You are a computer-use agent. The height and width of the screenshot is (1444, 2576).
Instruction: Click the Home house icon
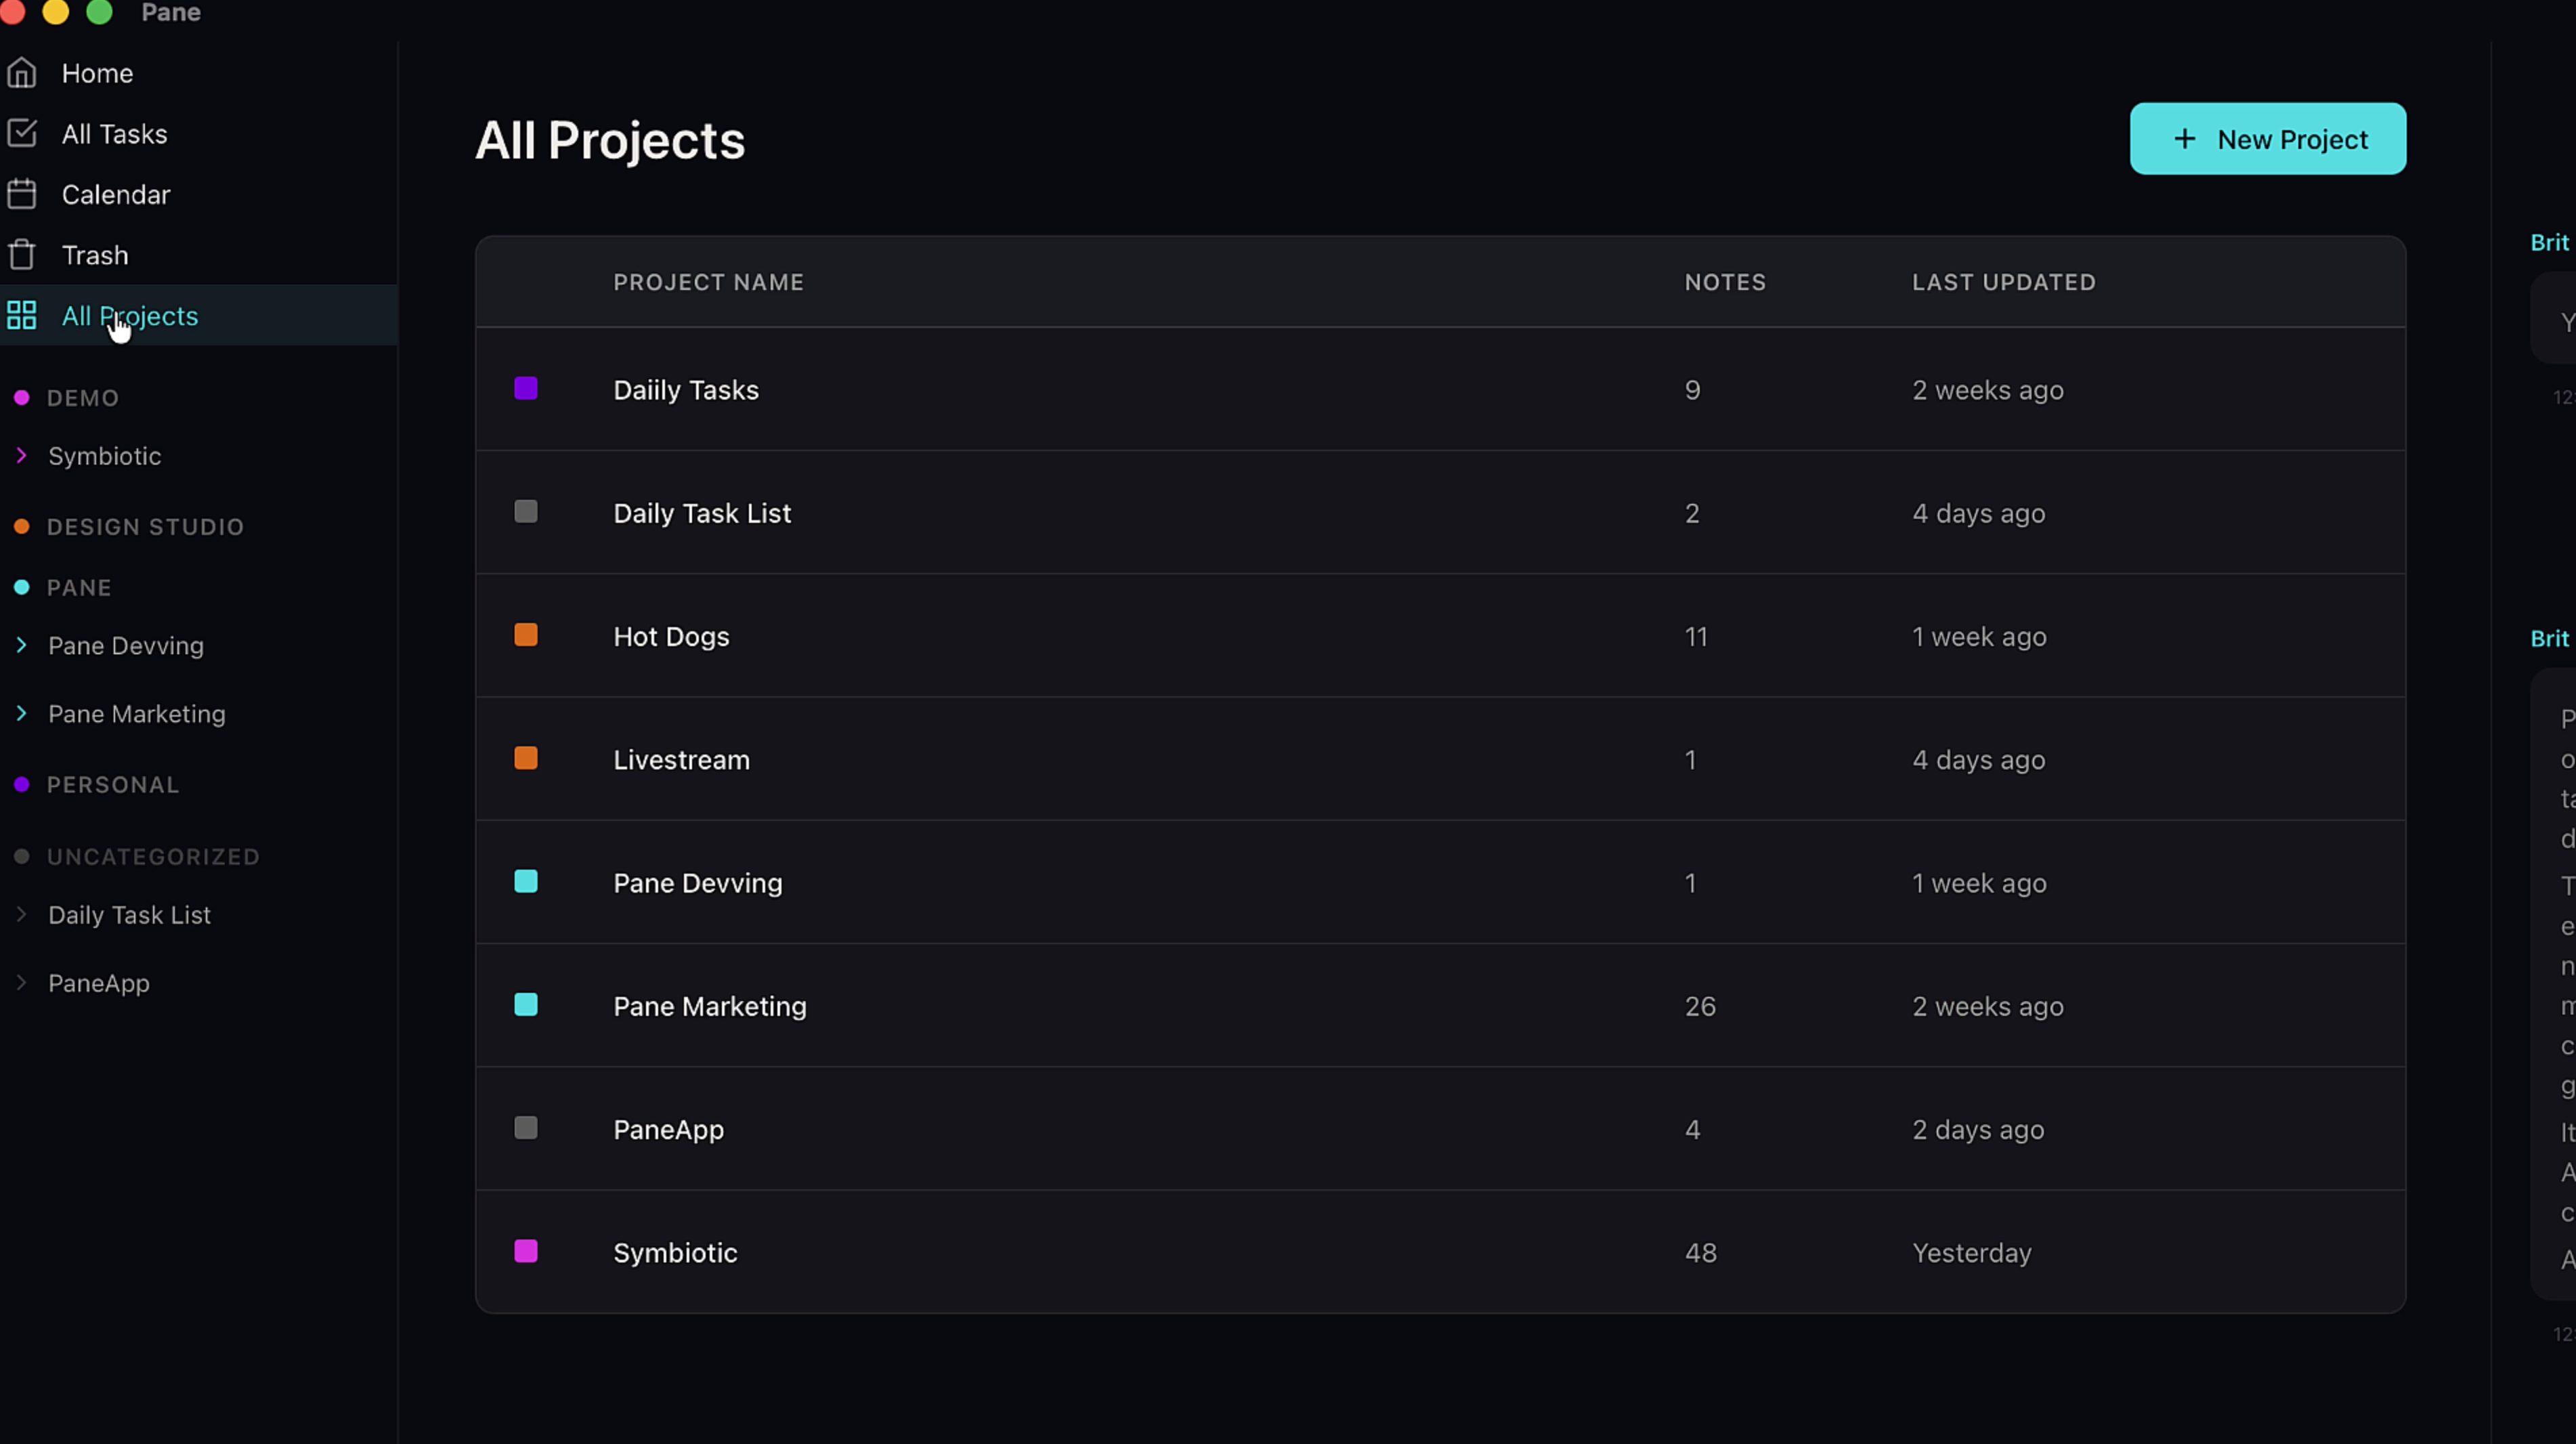[x=22, y=73]
